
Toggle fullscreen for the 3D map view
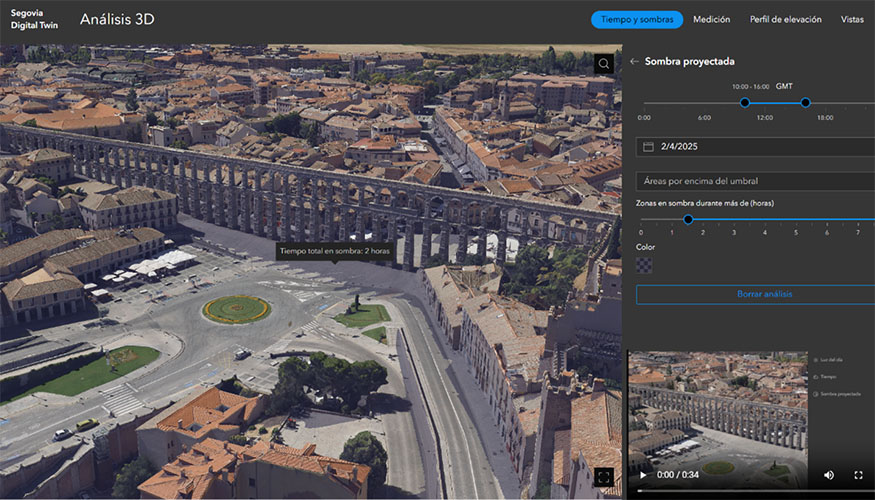click(603, 476)
